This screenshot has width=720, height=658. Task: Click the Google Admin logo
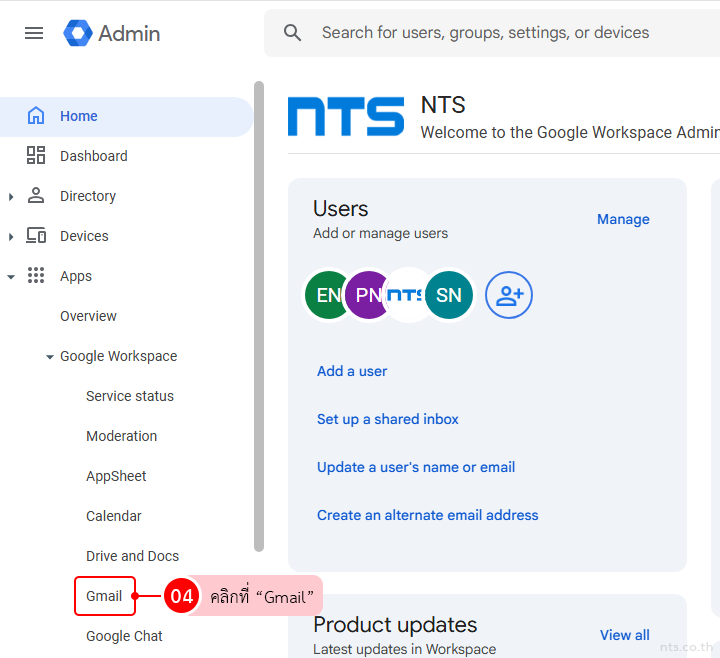click(112, 33)
